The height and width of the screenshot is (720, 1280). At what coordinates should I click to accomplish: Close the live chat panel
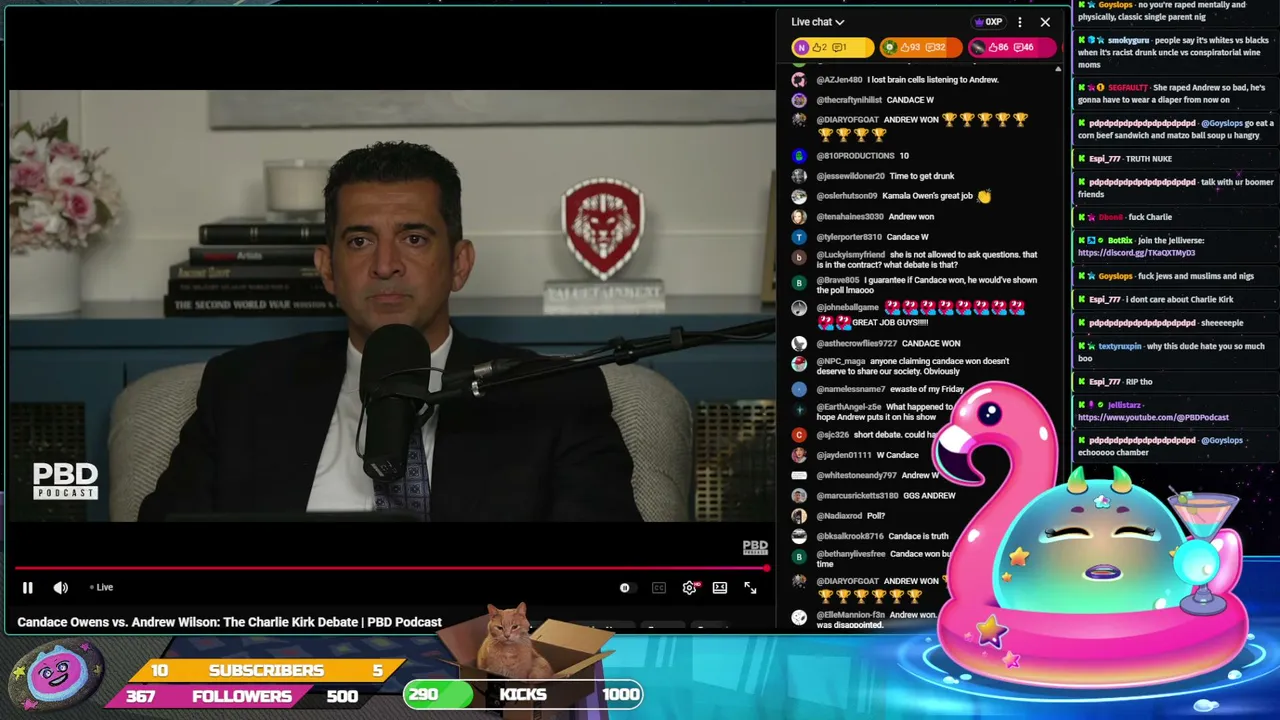click(1045, 22)
